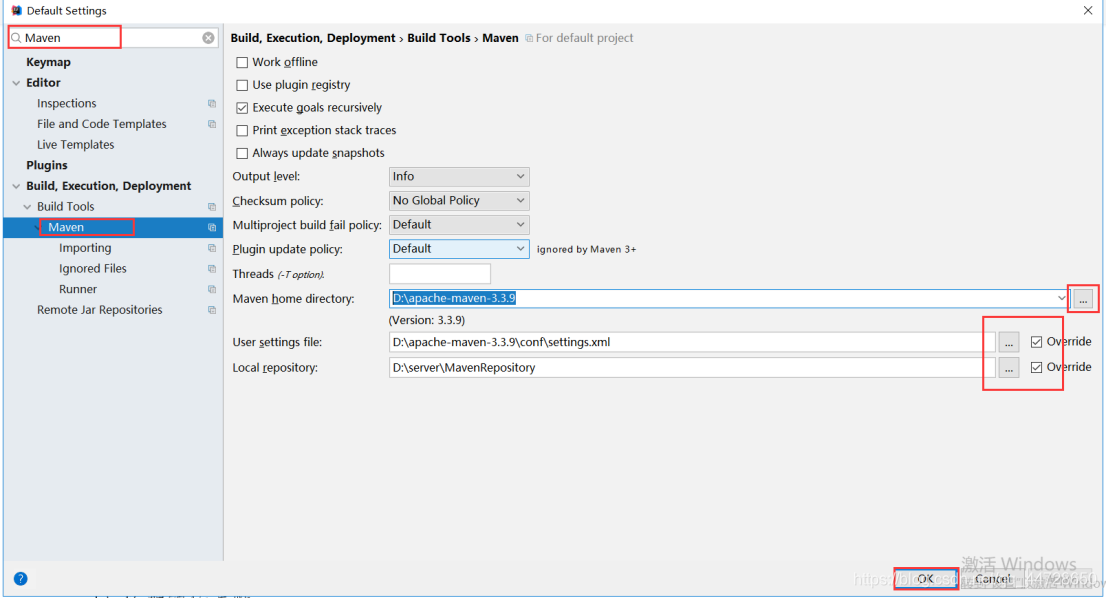Enable Print exception stack traces
The height and width of the screenshot is (598, 1107).
point(242,131)
